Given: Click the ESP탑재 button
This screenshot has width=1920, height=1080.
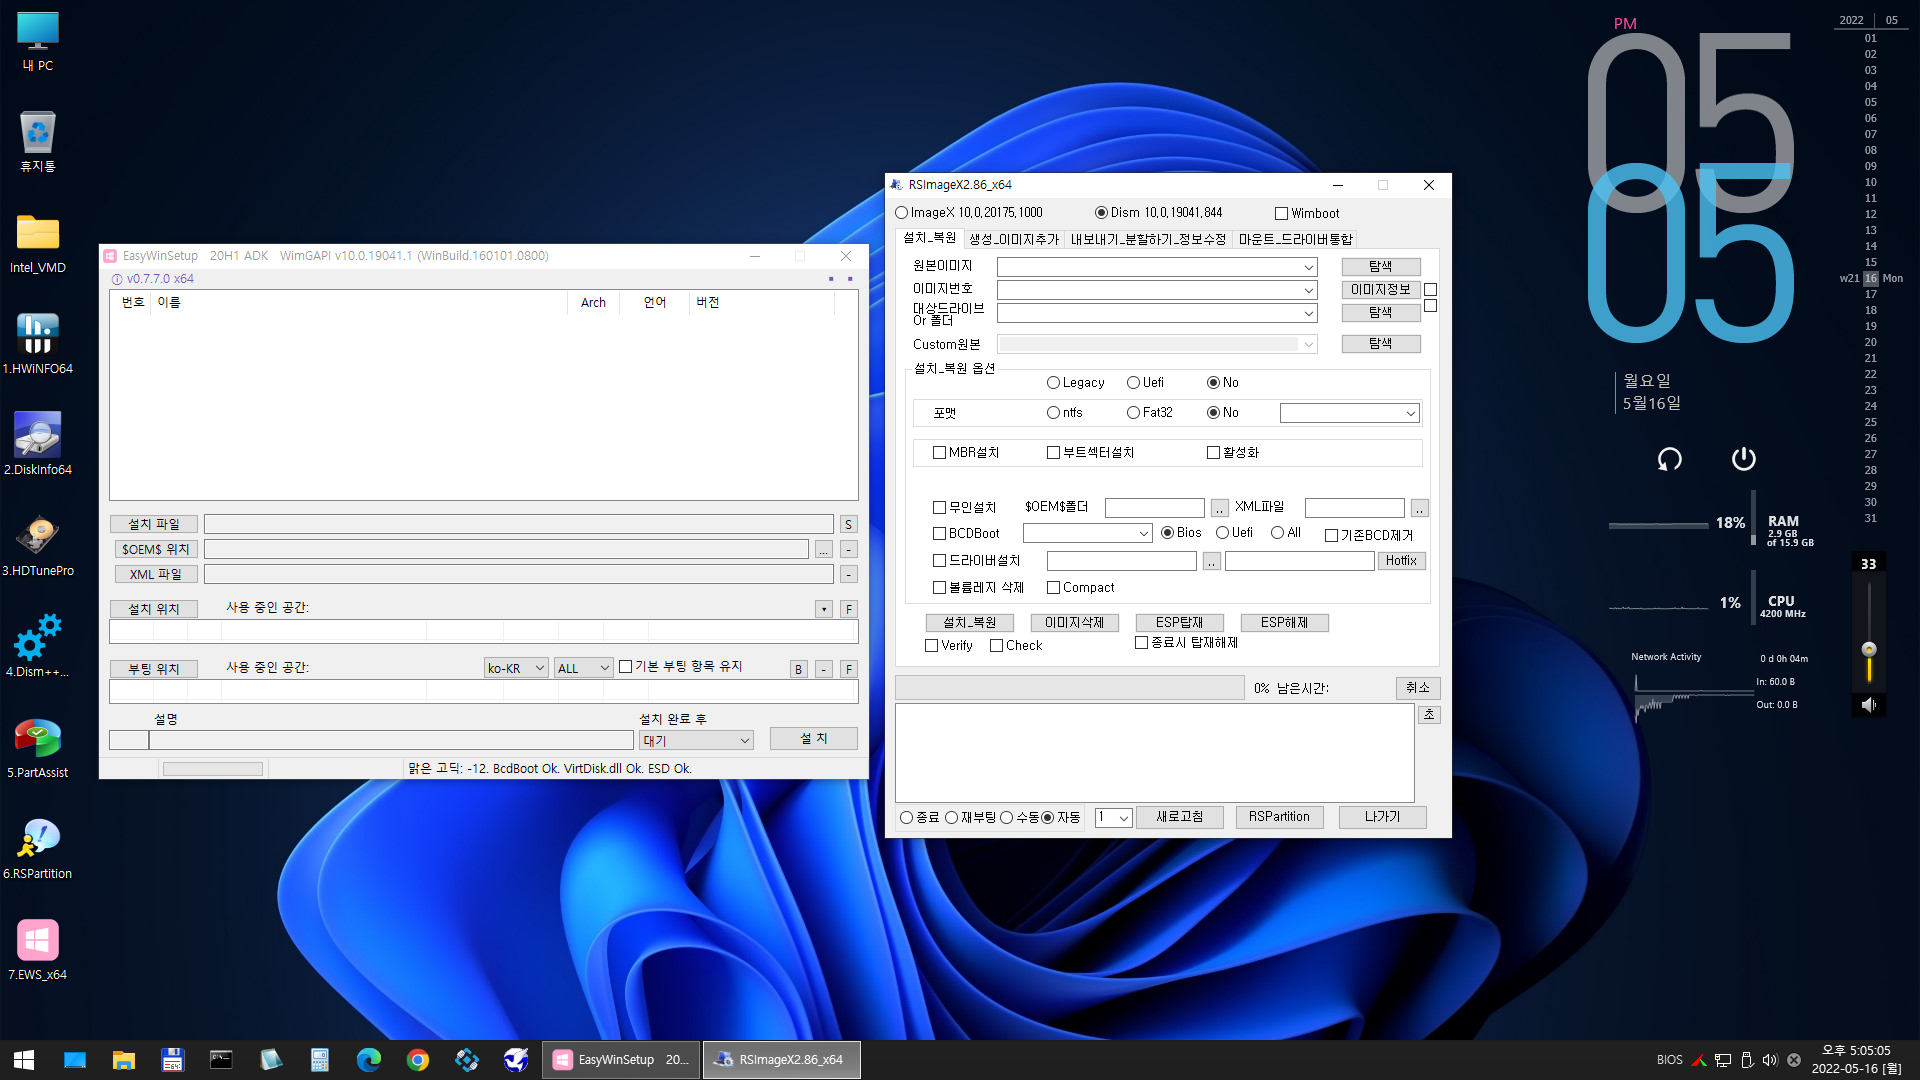Looking at the screenshot, I should click(1179, 623).
